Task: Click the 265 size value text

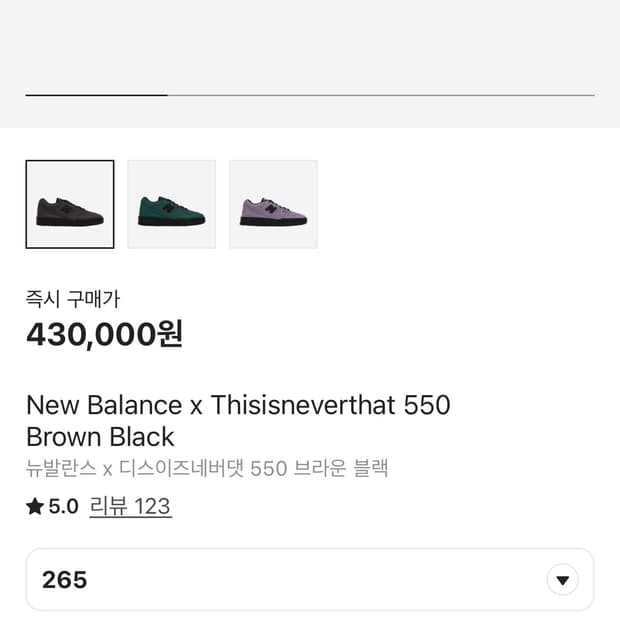Action: click(64, 580)
